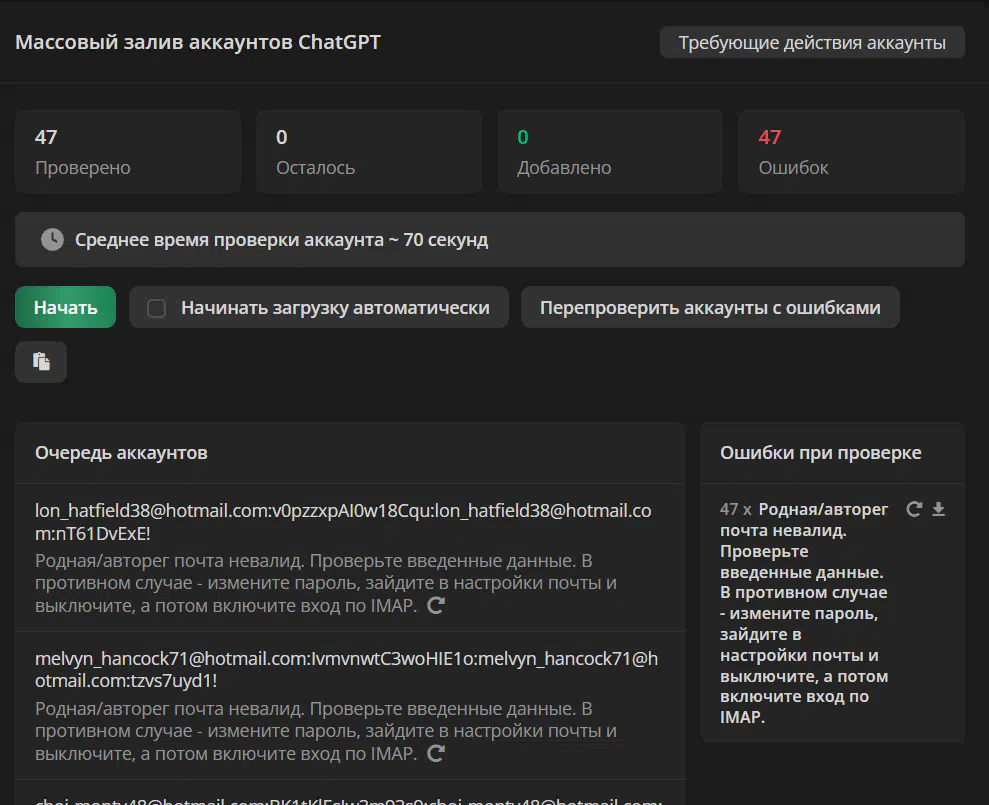Enable the Начинать загрузку автоматически checkbox
989x805 pixels.
click(x=156, y=308)
